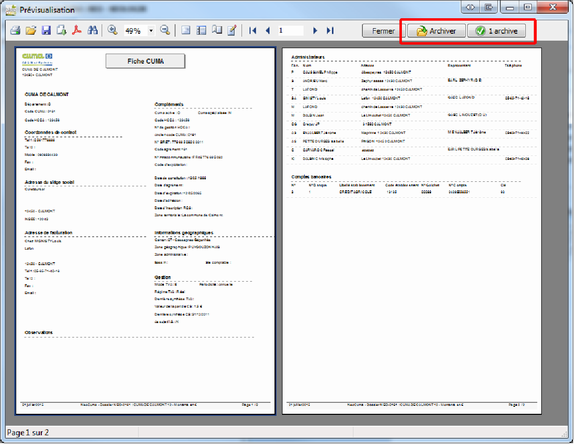574x444 pixels.
Task: Click the page number input field
Action: 291,31
